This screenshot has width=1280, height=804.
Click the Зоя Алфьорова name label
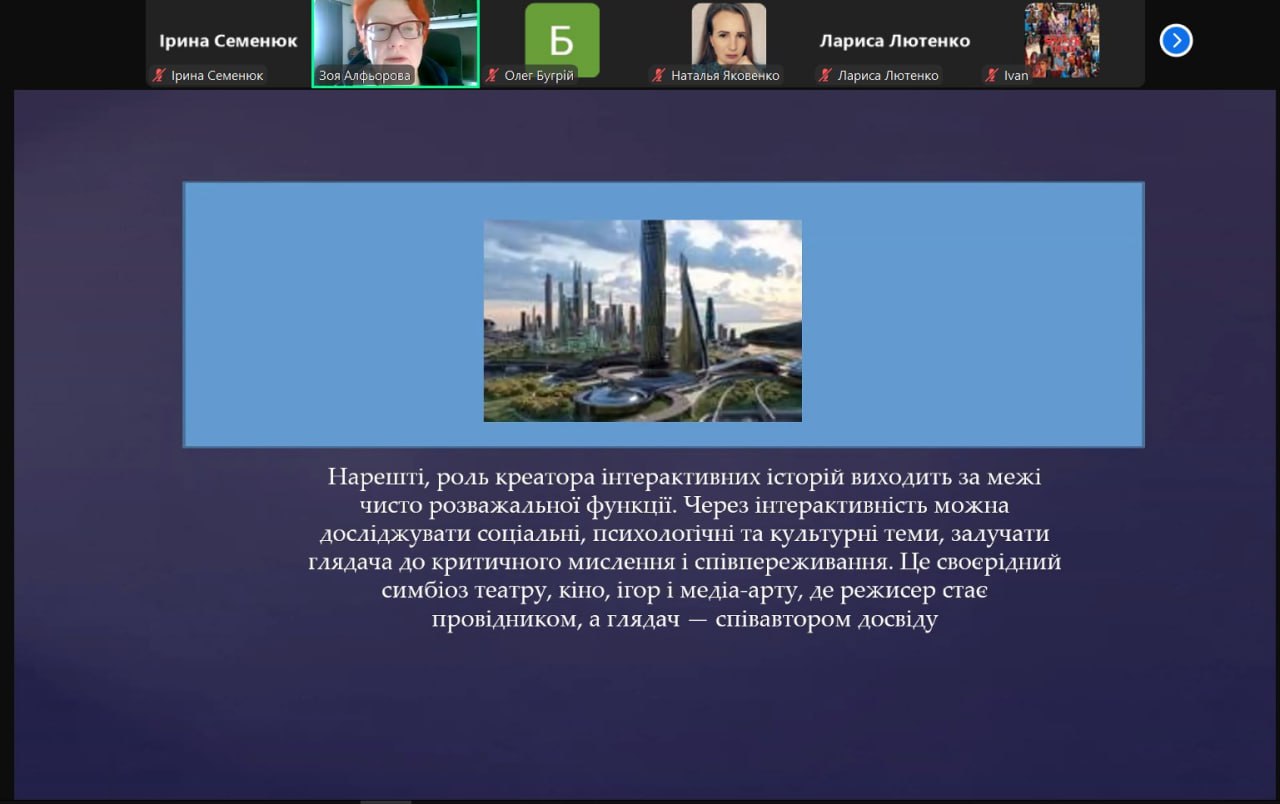tap(364, 76)
